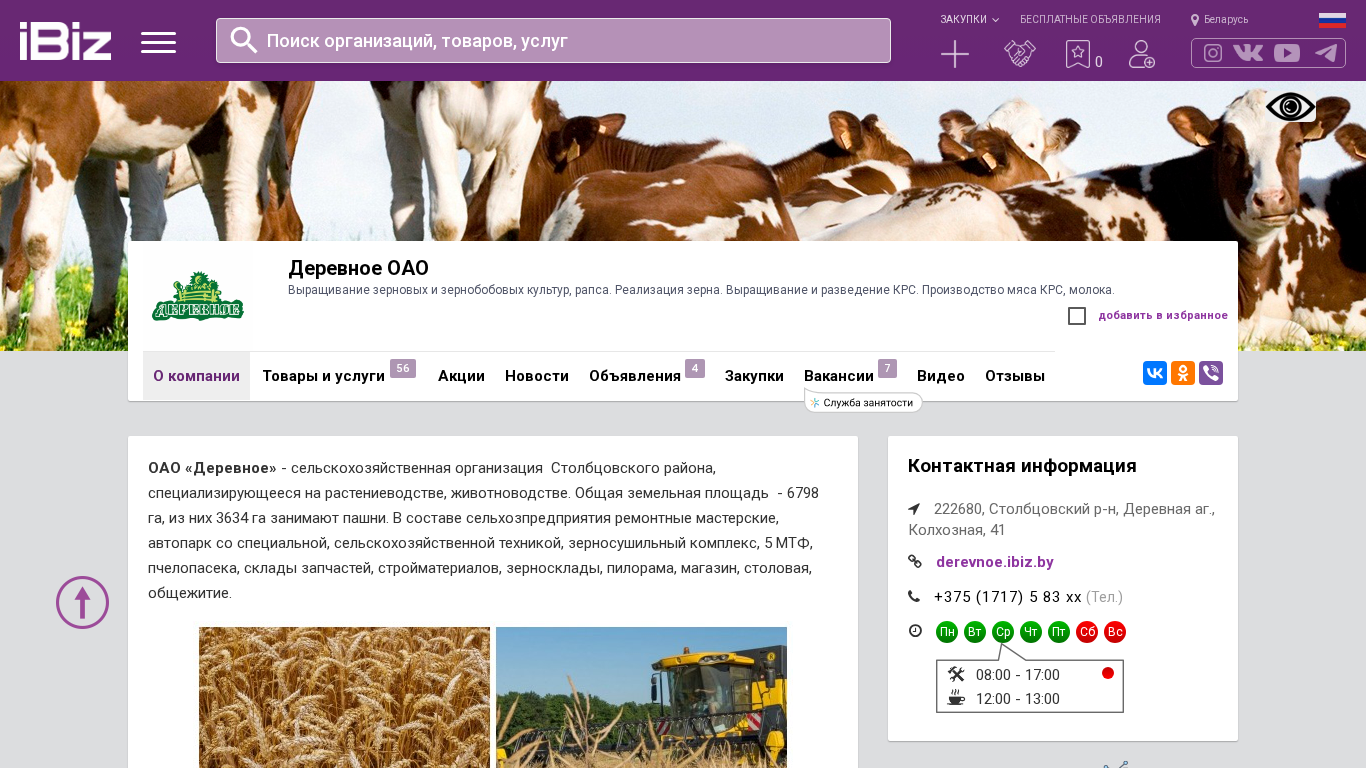The height and width of the screenshot is (768, 1366).
Task: Open the handshake partners icon
Action: tap(1020, 54)
